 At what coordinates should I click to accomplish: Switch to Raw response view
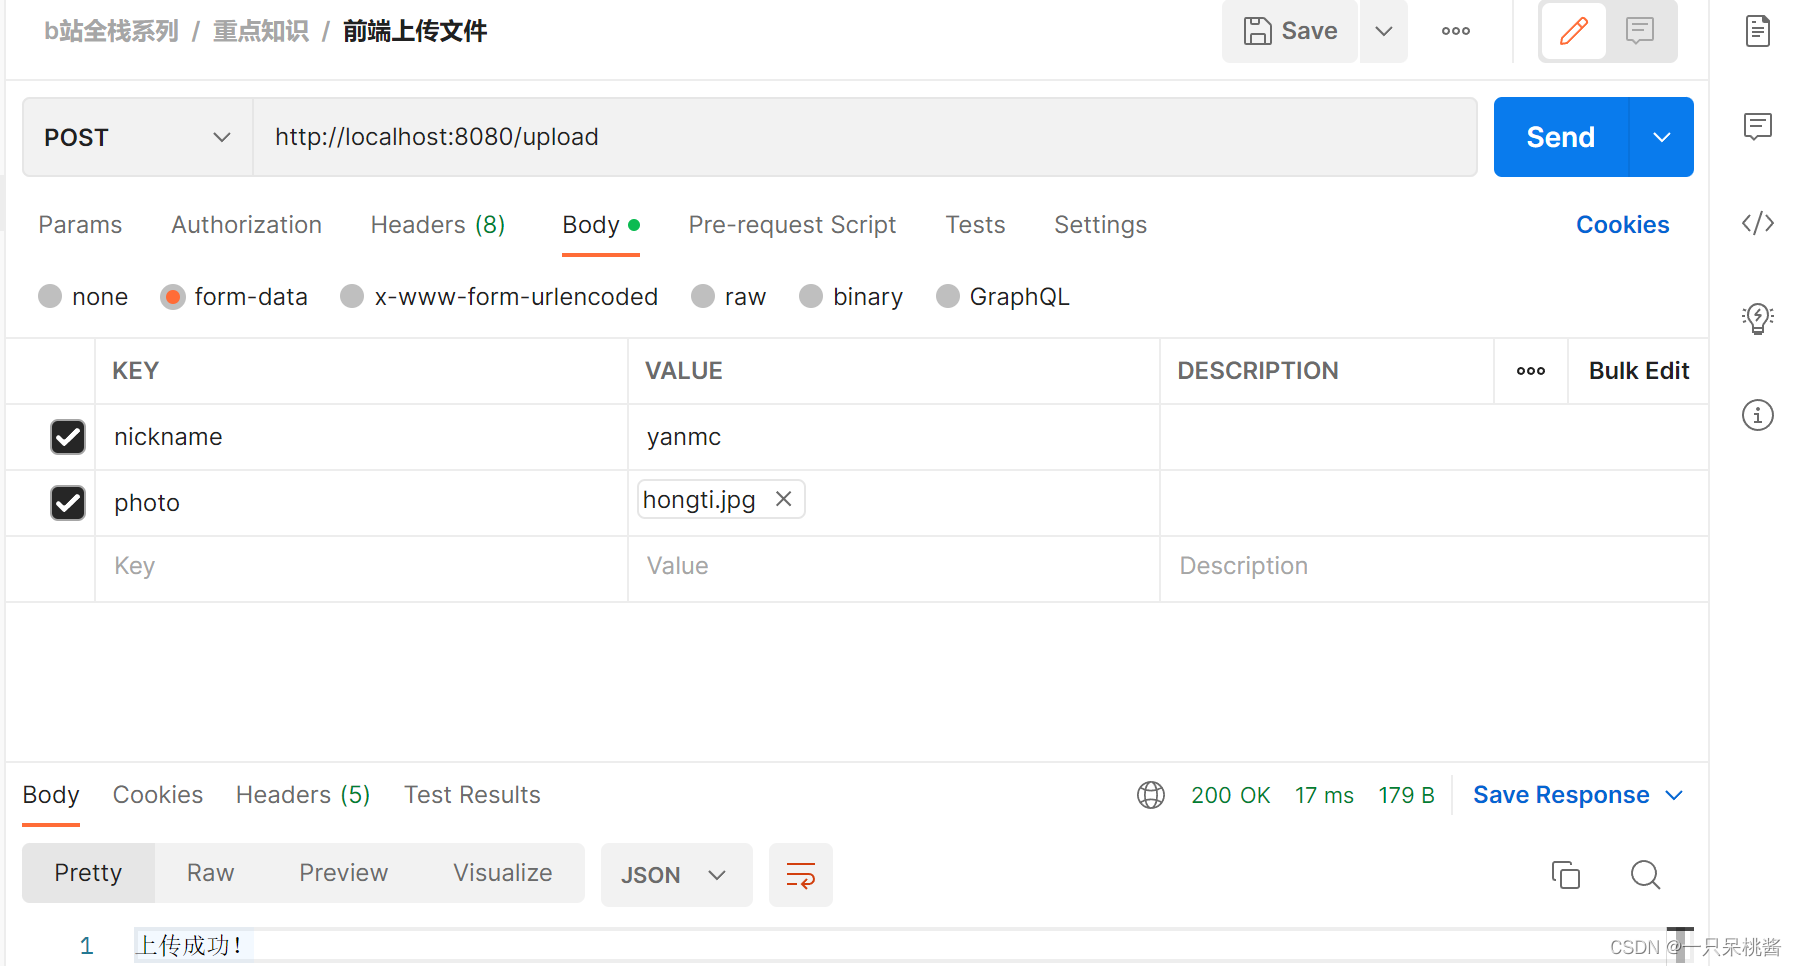coord(211,873)
